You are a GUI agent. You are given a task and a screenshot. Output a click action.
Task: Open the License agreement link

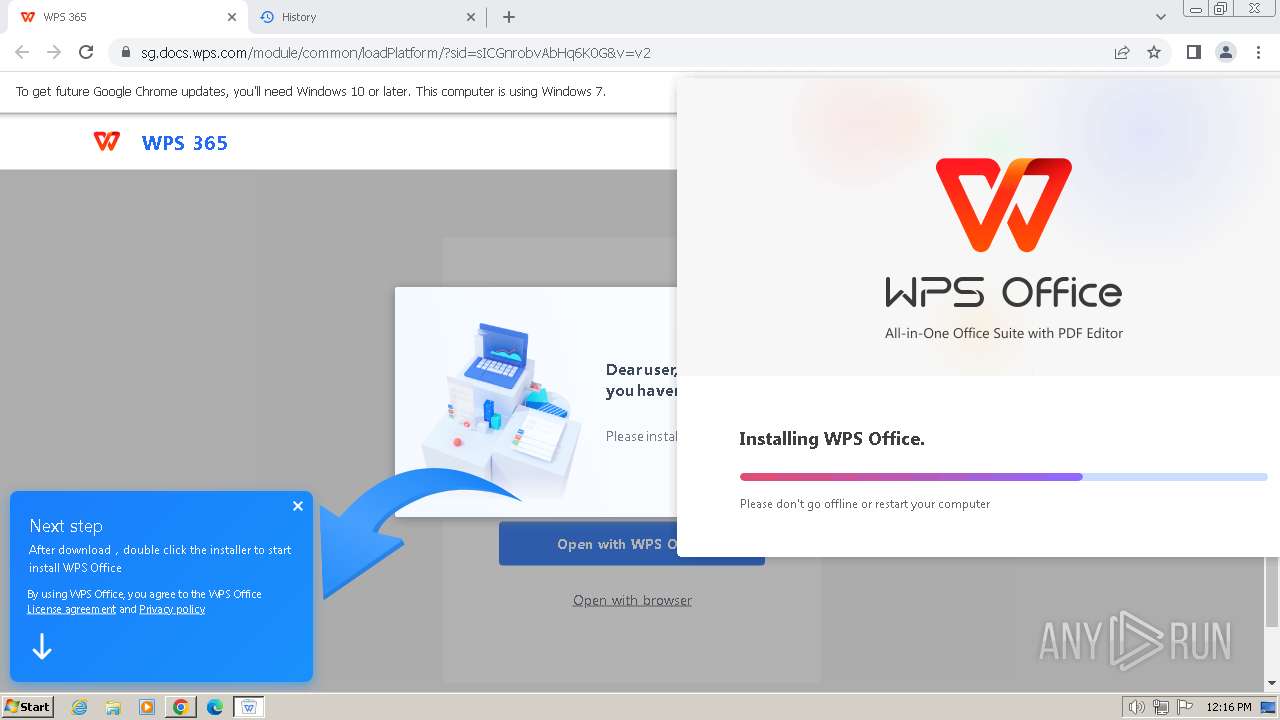pos(71,609)
